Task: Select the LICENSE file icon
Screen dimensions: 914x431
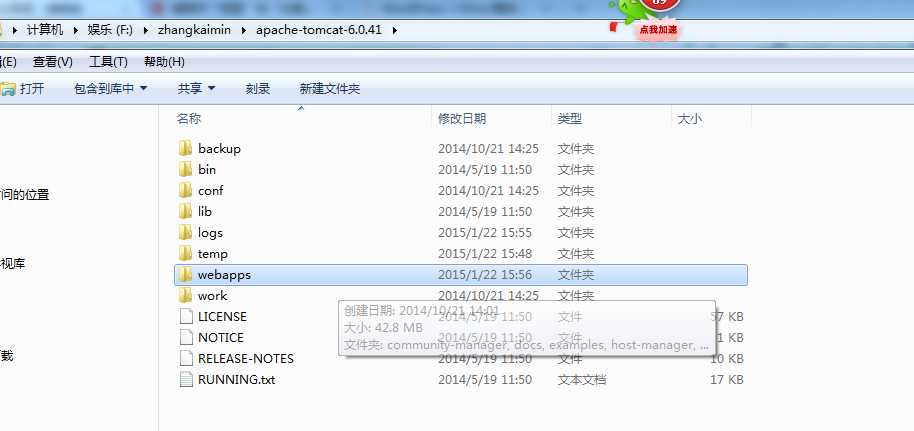Action: click(185, 317)
